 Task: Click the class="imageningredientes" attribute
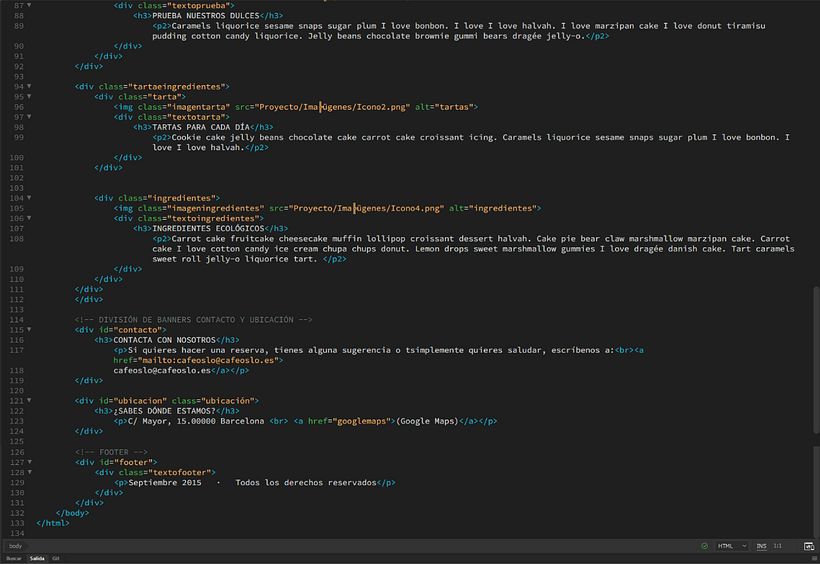click(x=201, y=208)
